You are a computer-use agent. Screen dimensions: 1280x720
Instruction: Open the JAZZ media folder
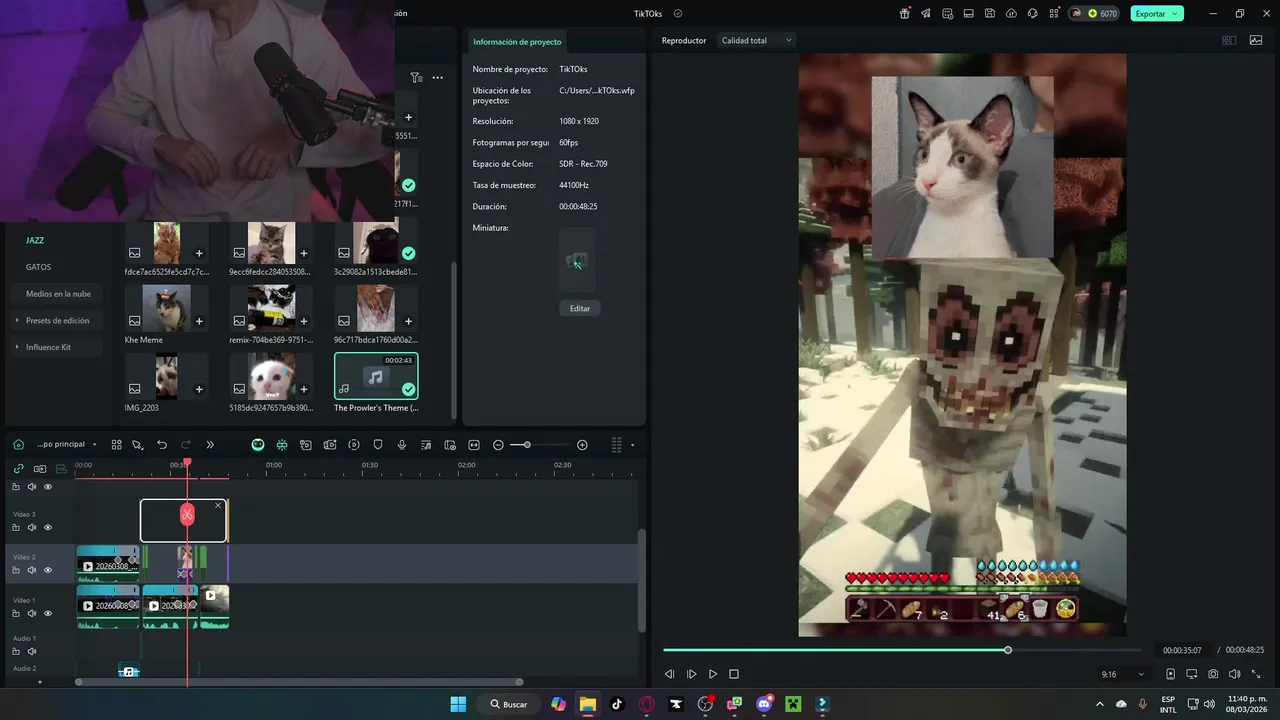[35, 240]
